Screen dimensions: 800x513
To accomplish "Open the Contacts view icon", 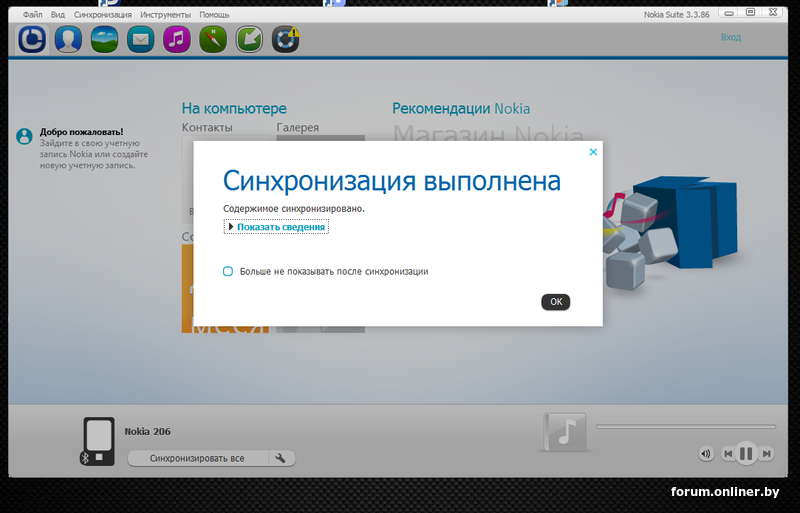I will [x=68, y=39].
